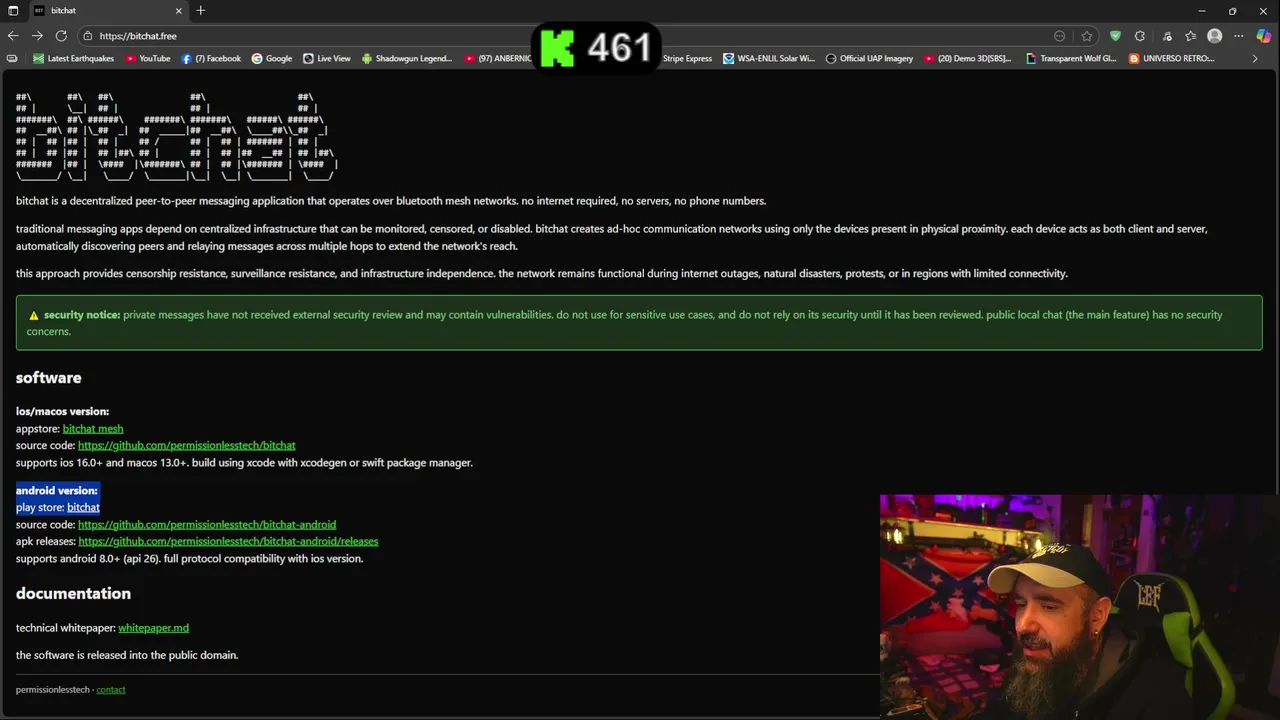Image resolution: width=1280 pixels, height=720 pixels.
Task: Open the AdGuard shield extension
Action: [x=1115, y=36]
